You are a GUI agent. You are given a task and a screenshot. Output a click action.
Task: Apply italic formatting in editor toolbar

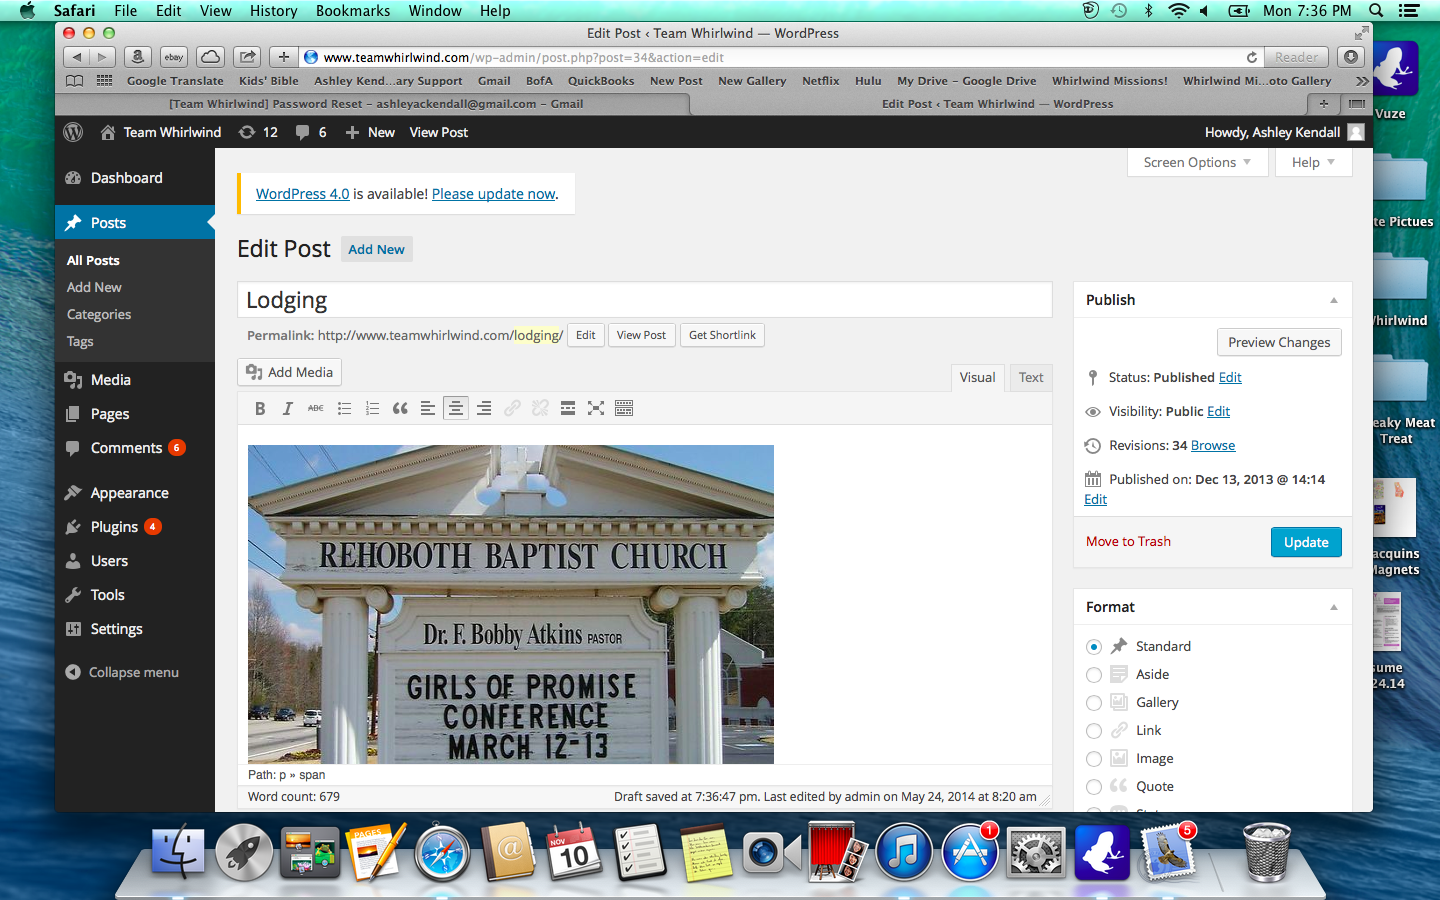point(288,408)
